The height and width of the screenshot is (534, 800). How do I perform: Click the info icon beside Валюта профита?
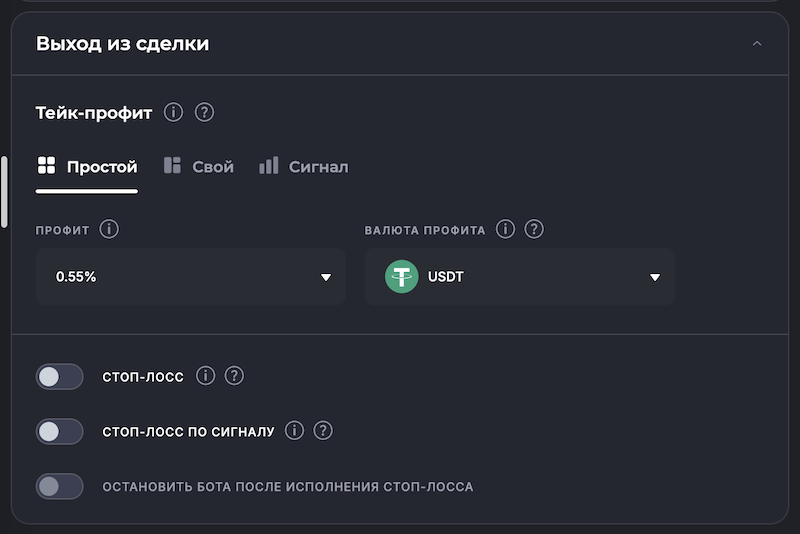505,230
